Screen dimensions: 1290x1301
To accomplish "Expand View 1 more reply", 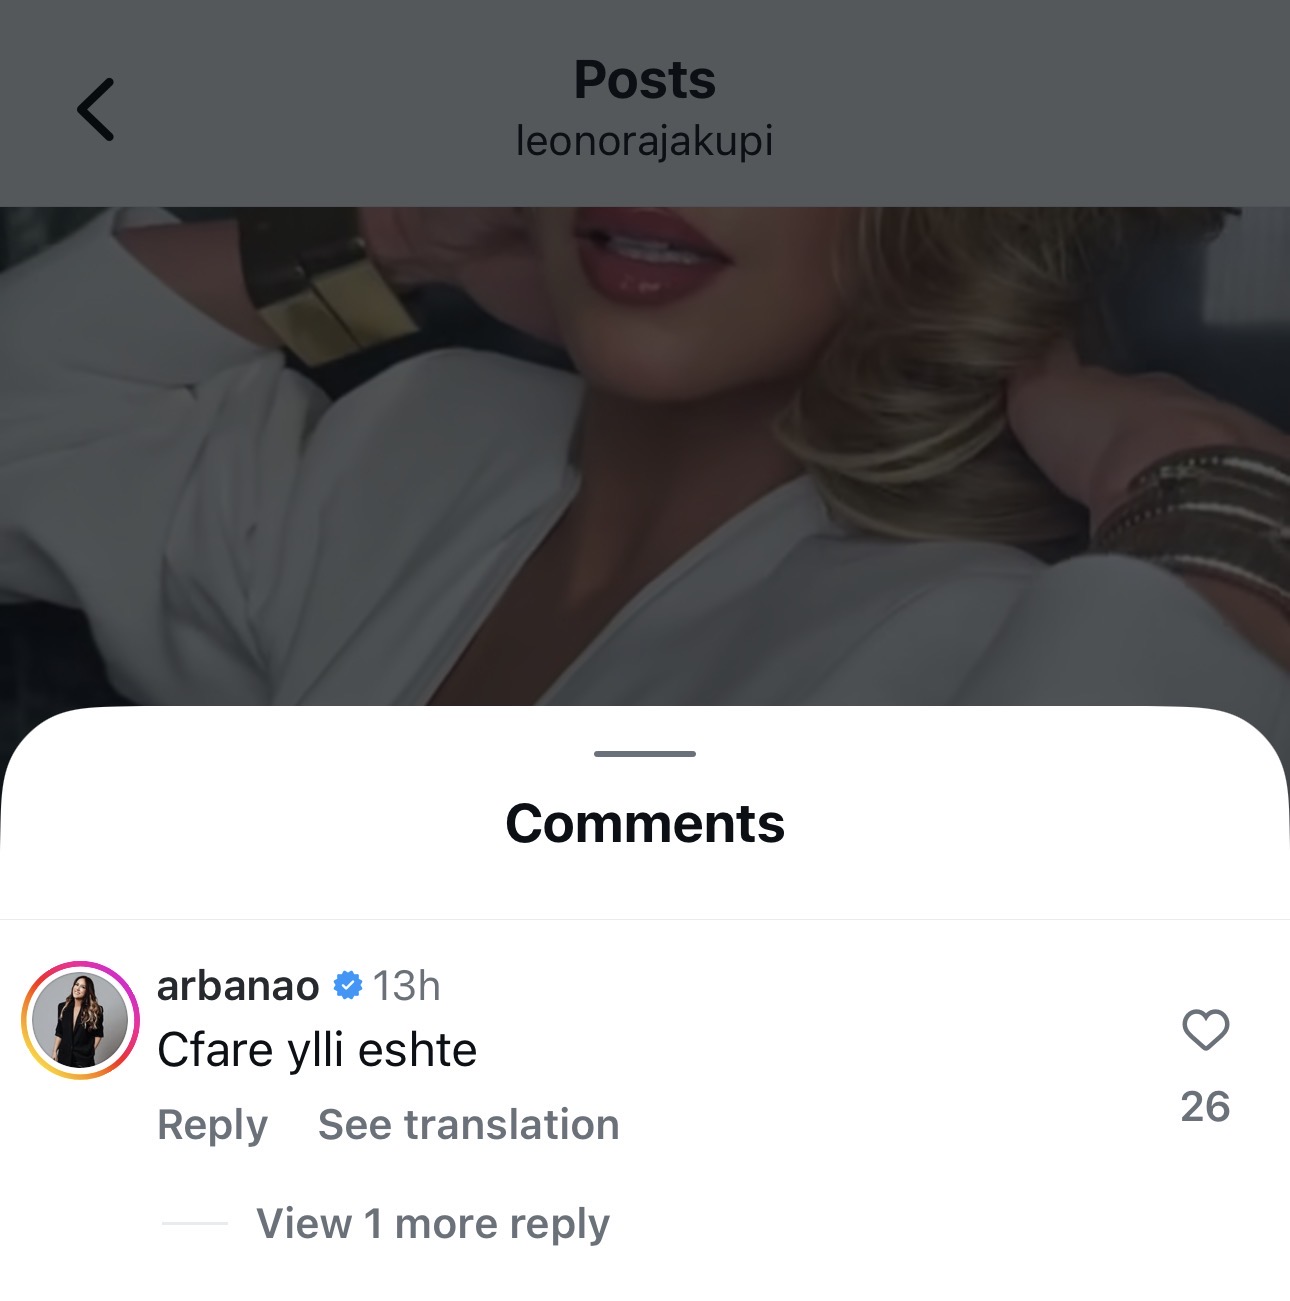I will pyautogui.click(x=432, y=1223).
